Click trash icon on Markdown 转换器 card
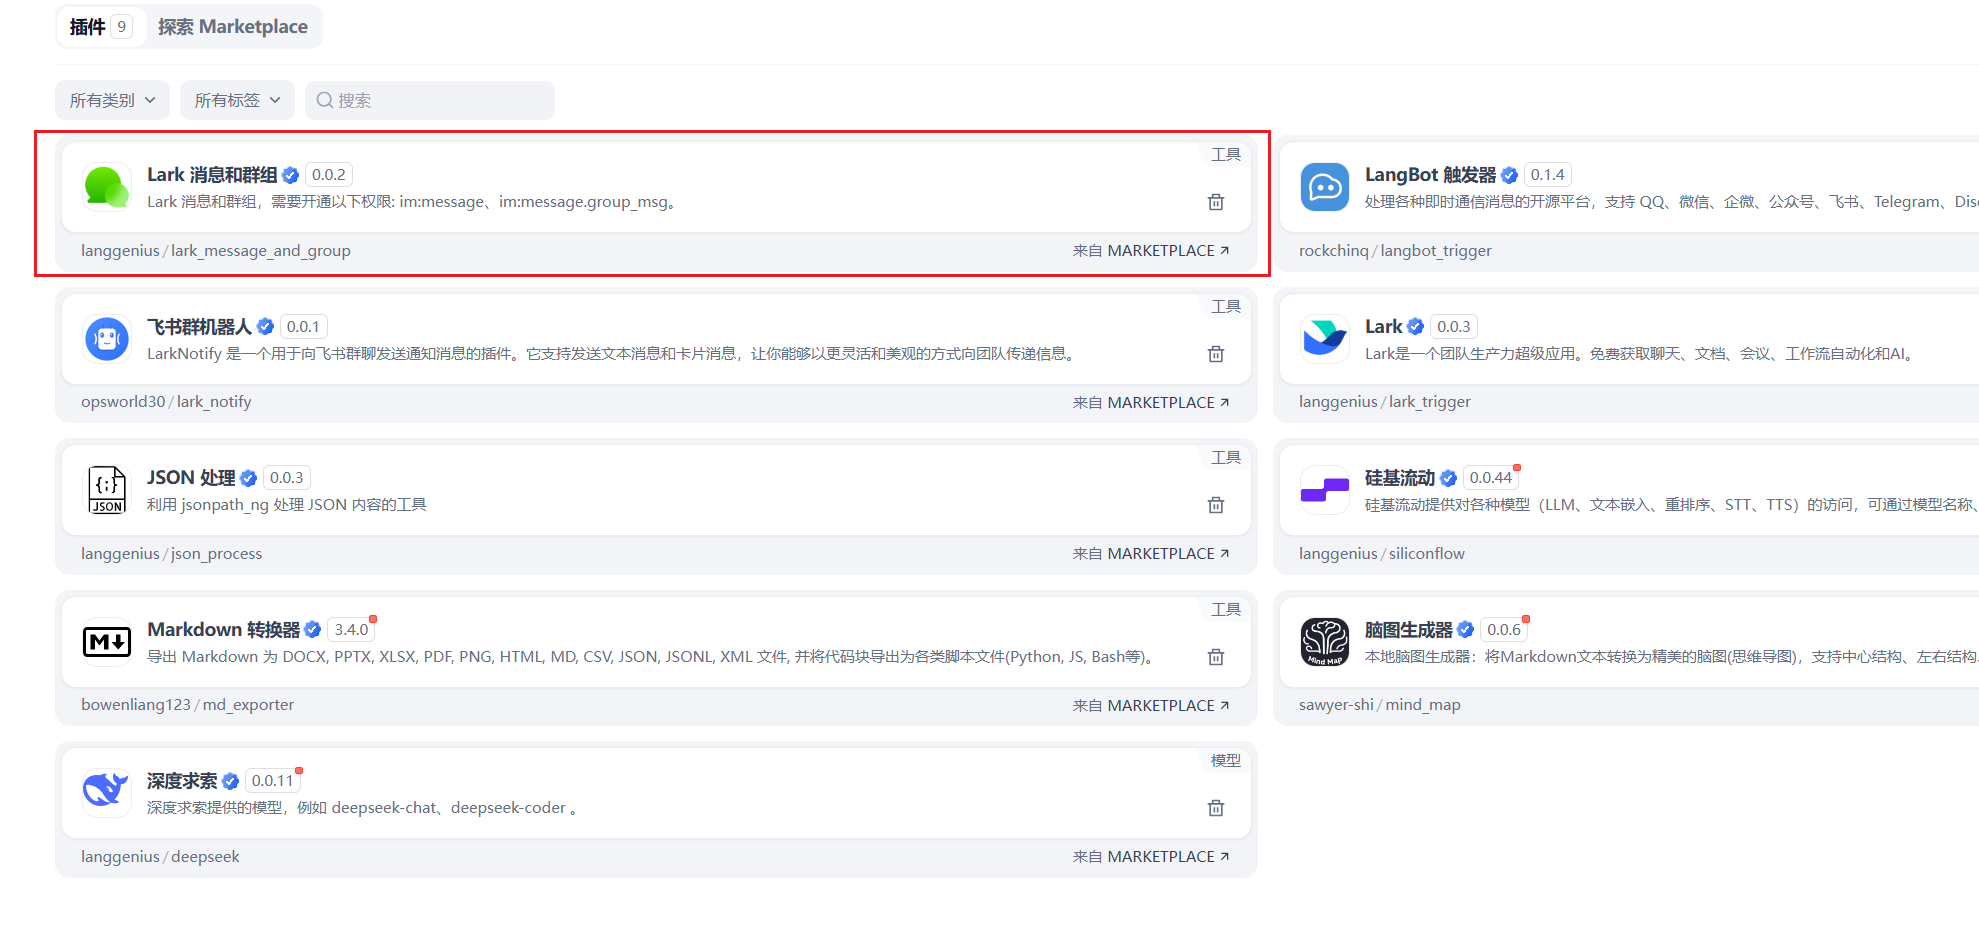1979x938 pixels. 1216,657
